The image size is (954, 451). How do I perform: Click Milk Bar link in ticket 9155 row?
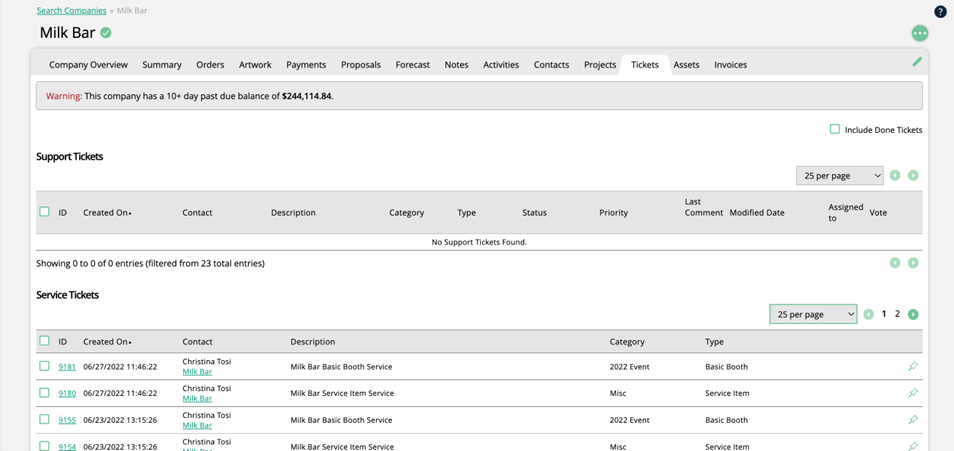coord(197,425)
